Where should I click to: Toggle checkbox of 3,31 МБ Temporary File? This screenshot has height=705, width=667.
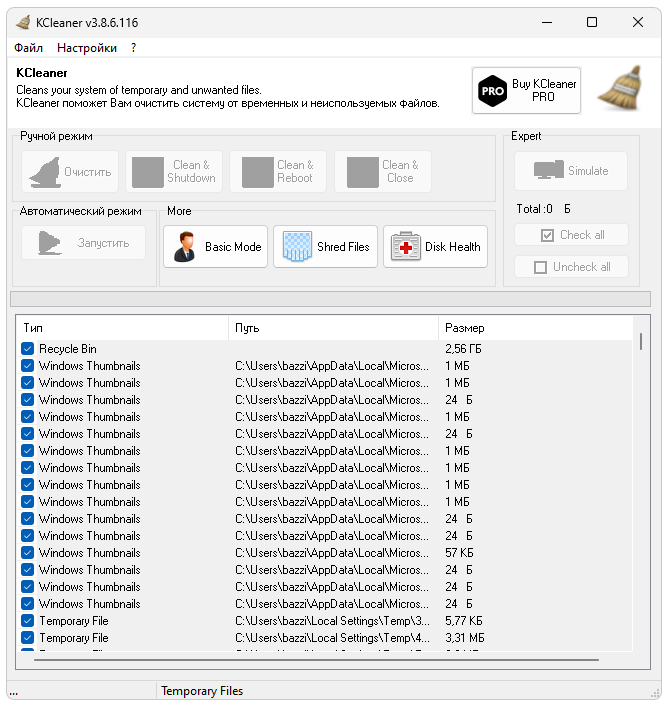tap(27, 638)
